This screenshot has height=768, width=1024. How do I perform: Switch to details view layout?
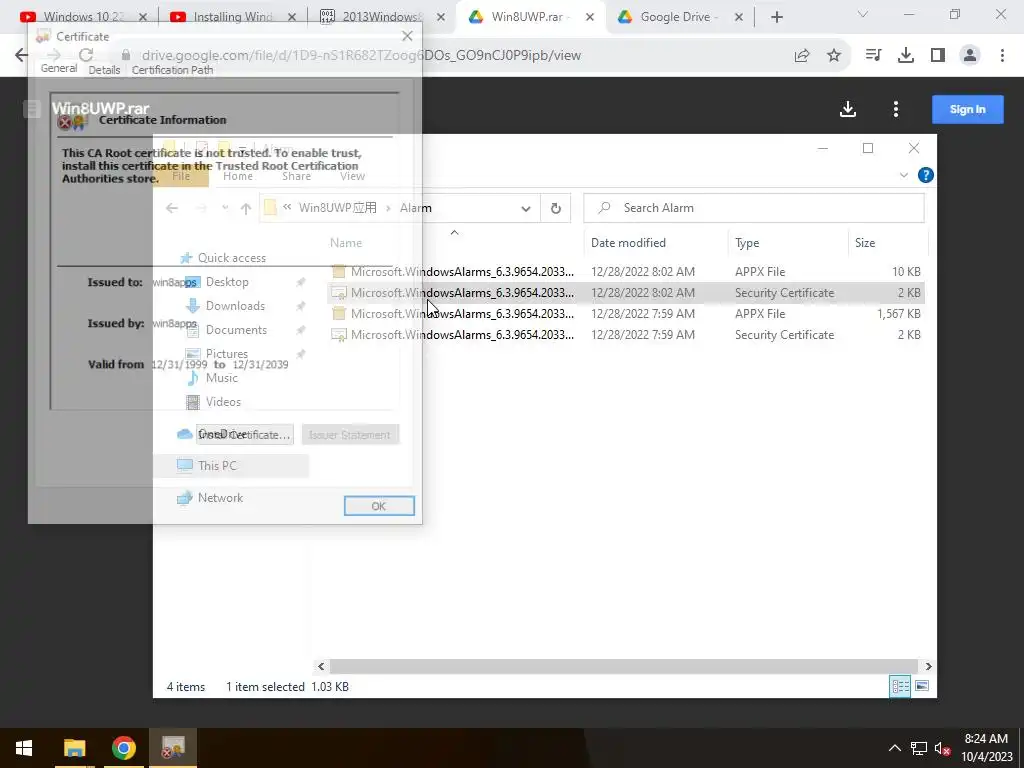point(900,686)
